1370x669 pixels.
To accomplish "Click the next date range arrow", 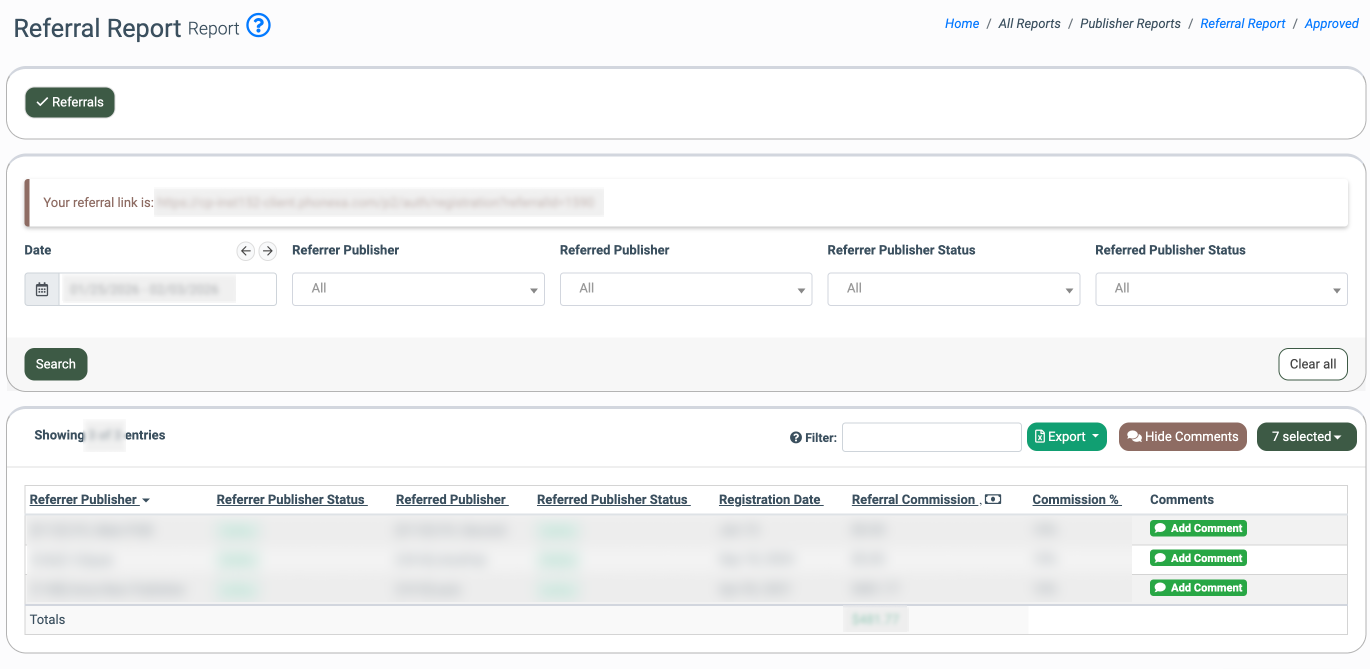I will point(267,251).
